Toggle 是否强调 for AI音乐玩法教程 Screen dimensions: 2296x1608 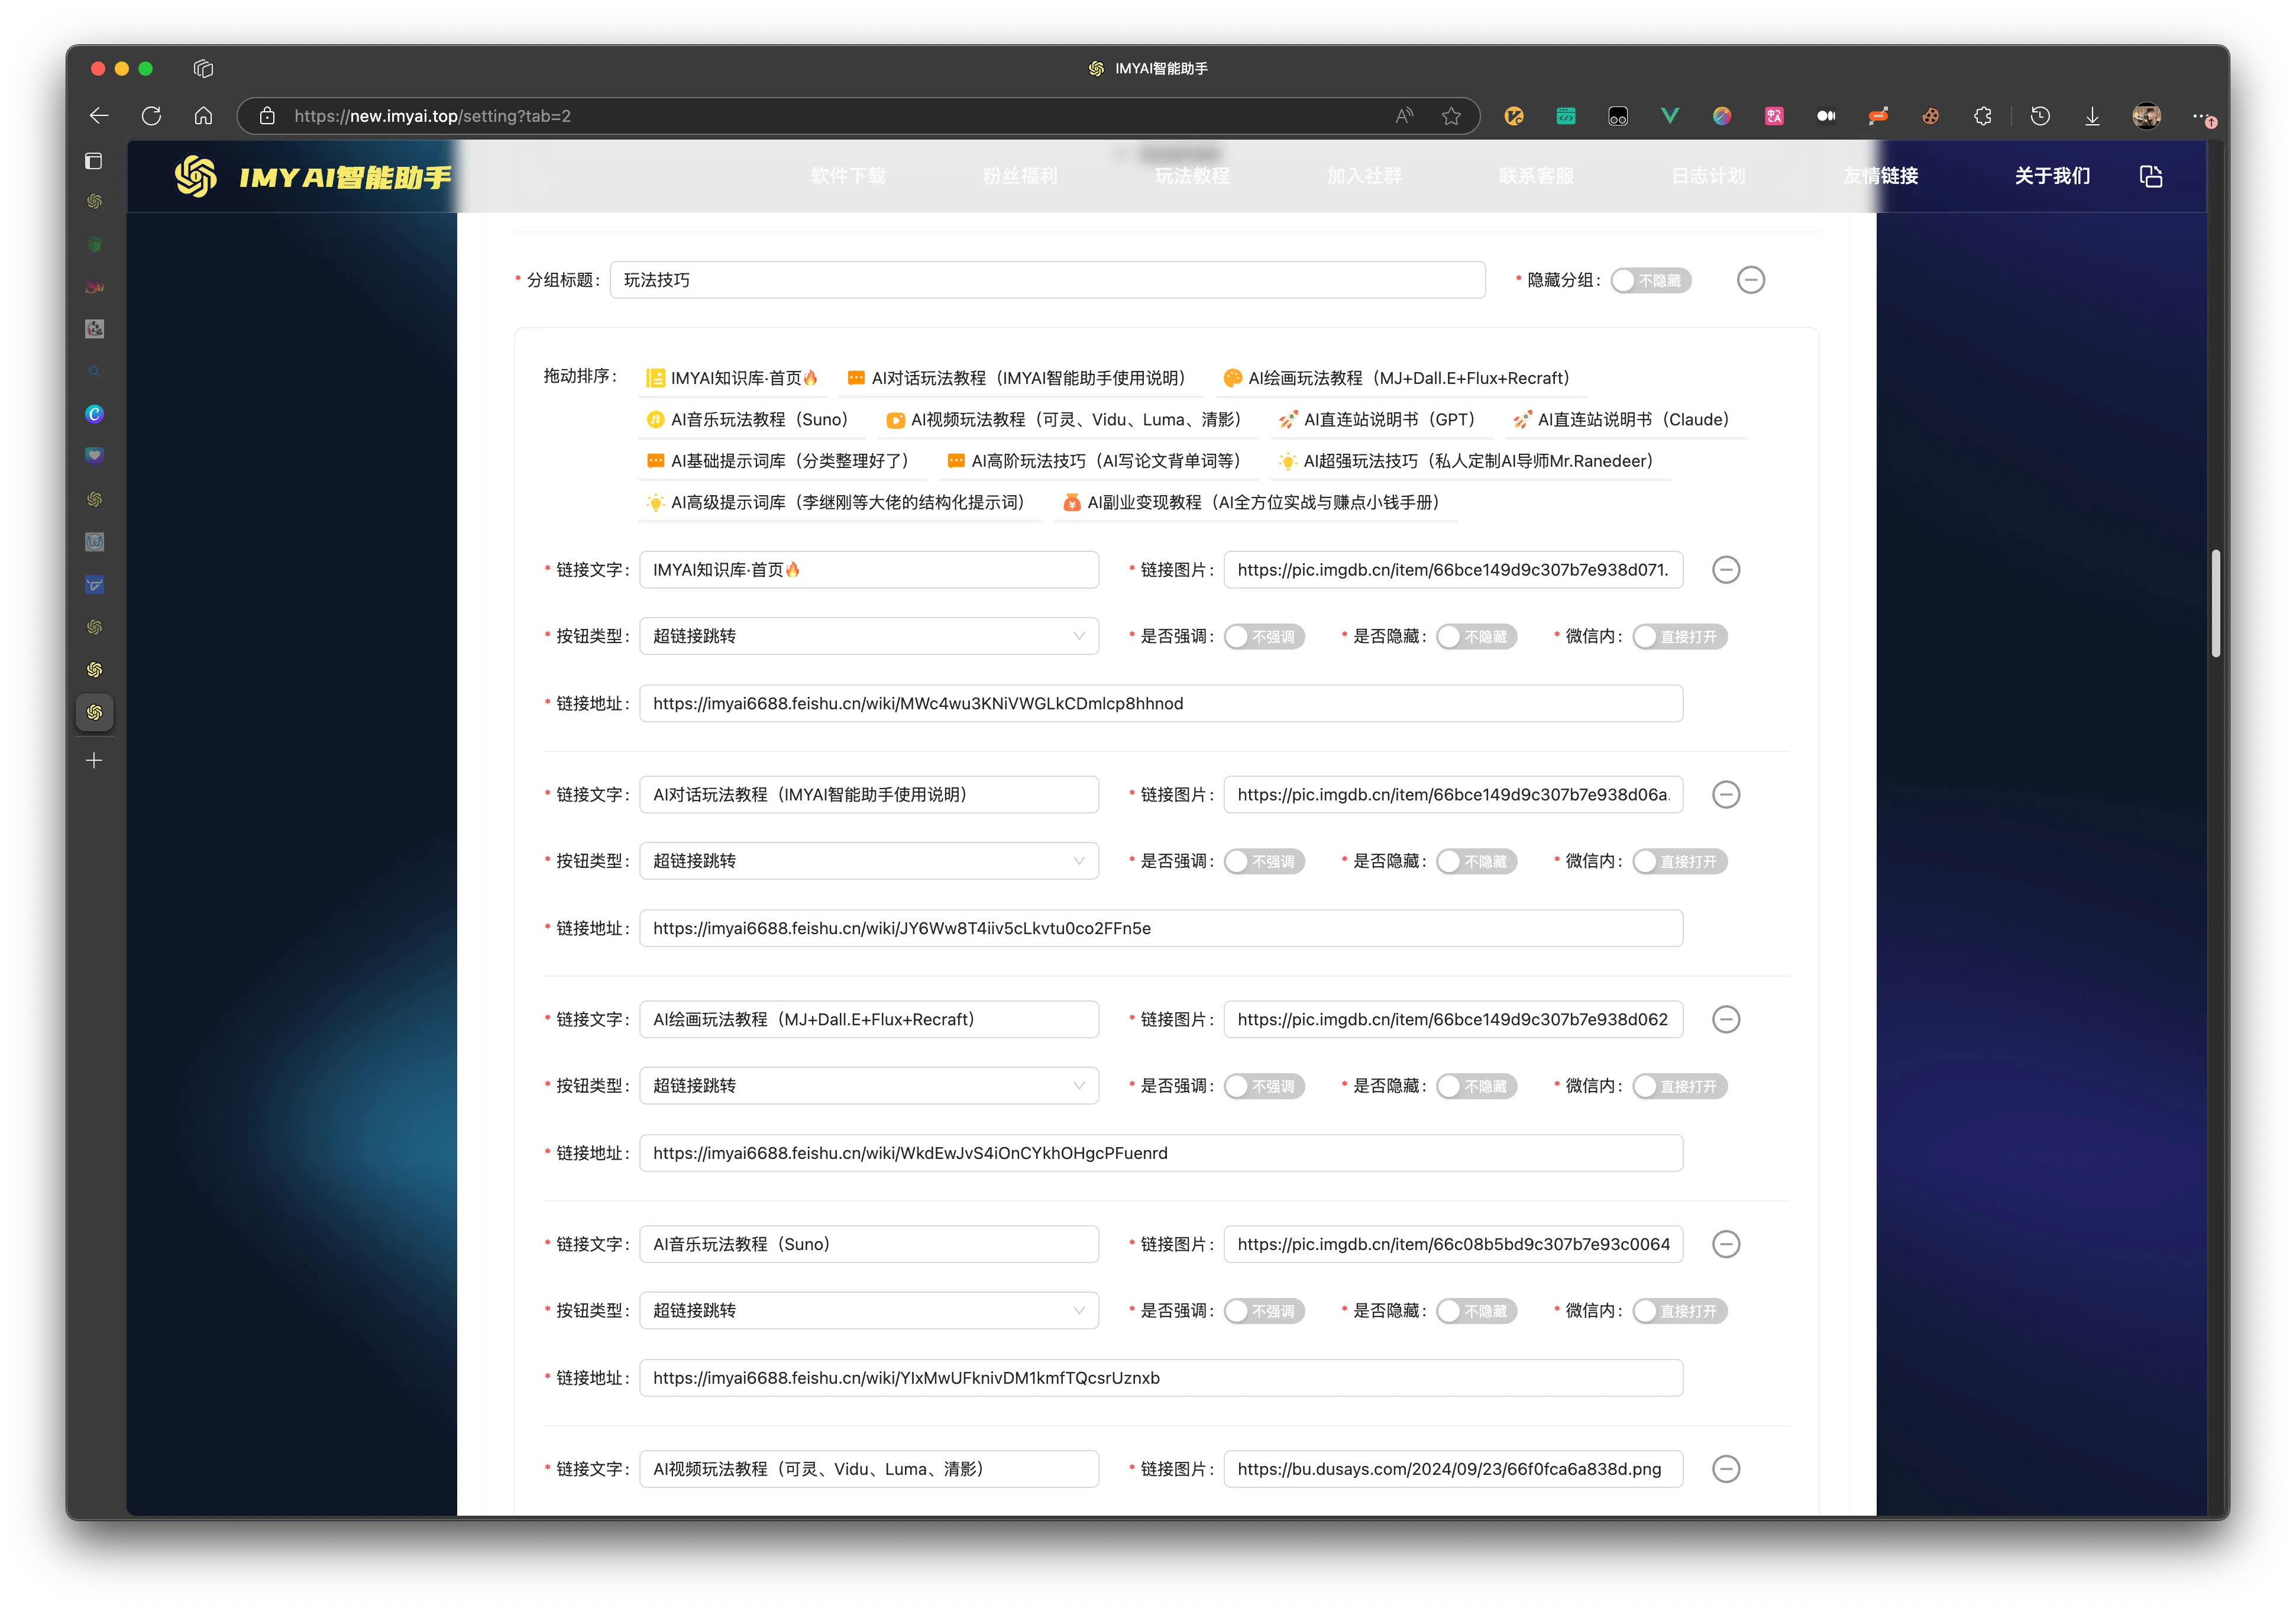click(x=1264, y=1311)
